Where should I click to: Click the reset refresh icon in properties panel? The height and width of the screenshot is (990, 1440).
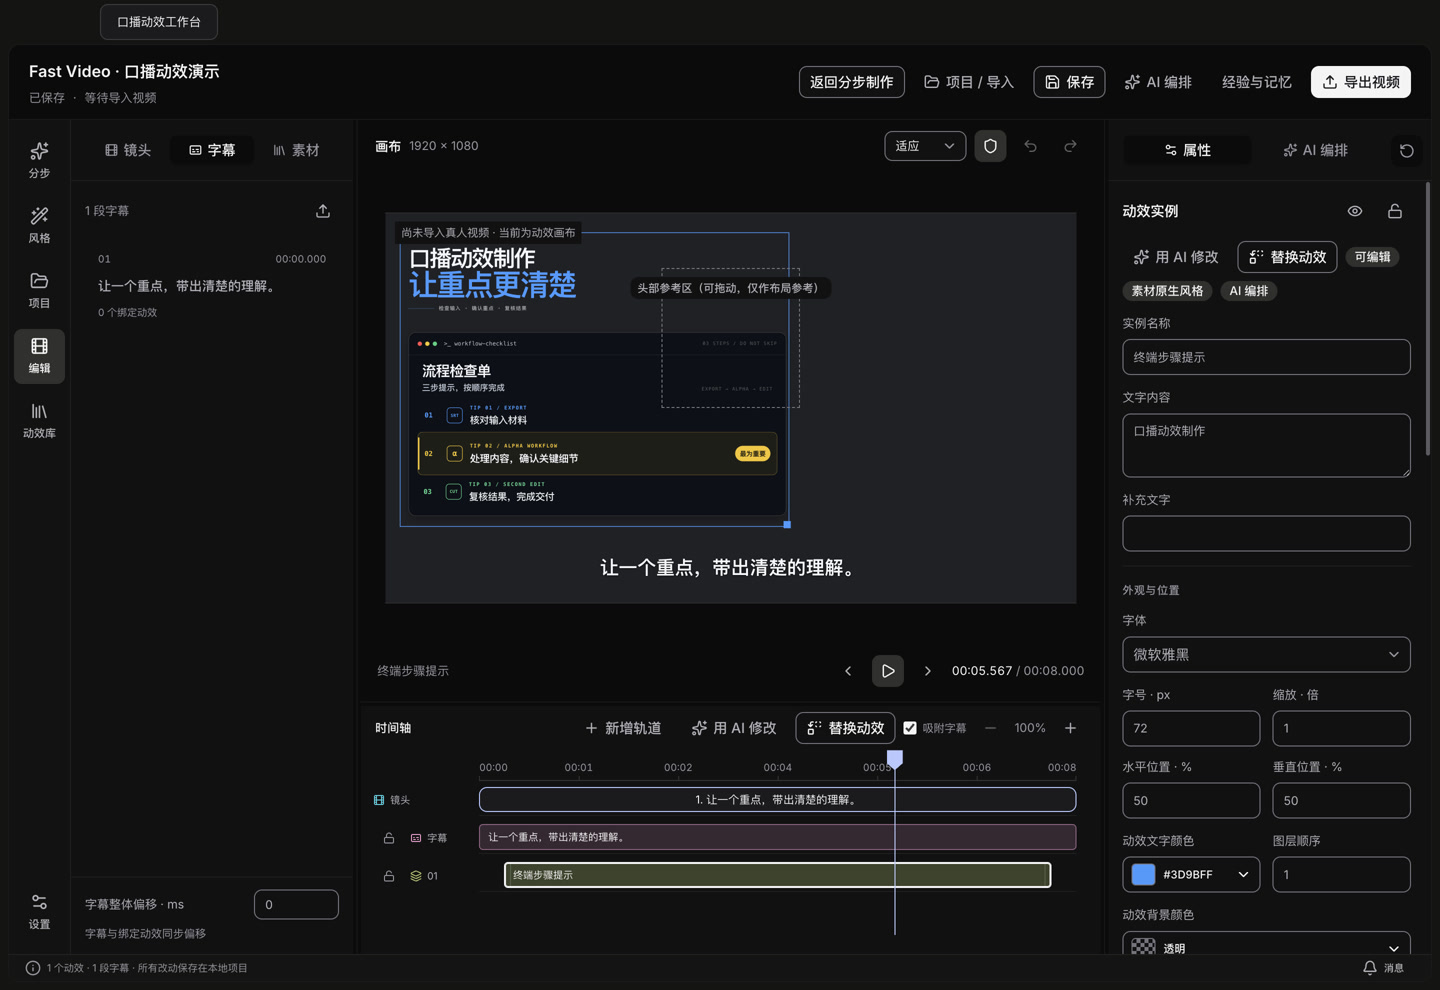[1407, 151]
